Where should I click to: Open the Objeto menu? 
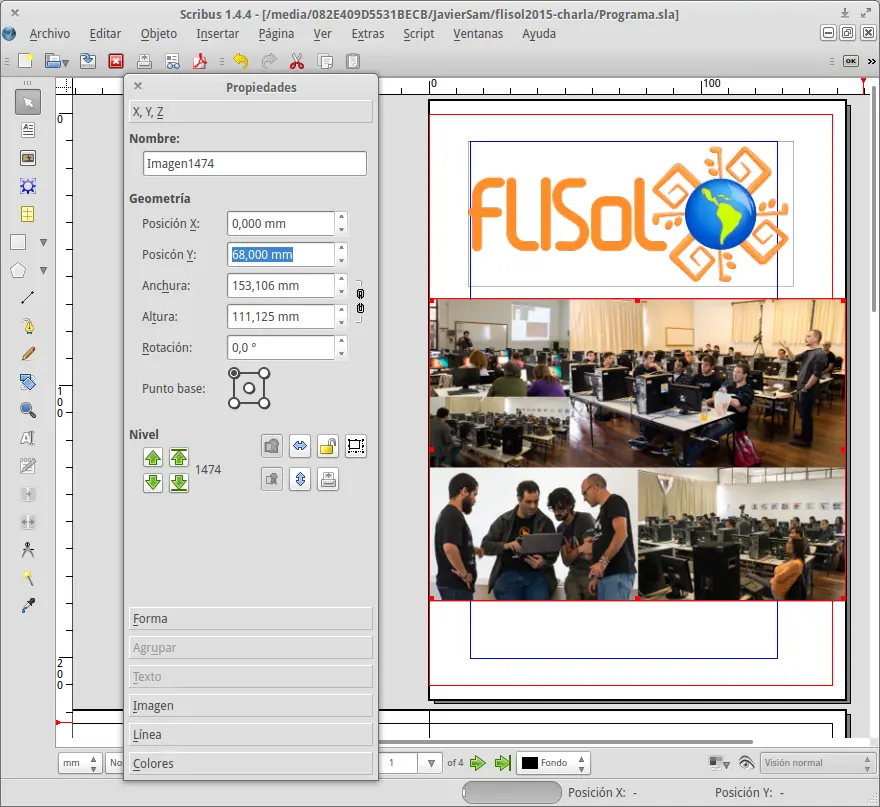pyautogui.click(x=159, y=34)
